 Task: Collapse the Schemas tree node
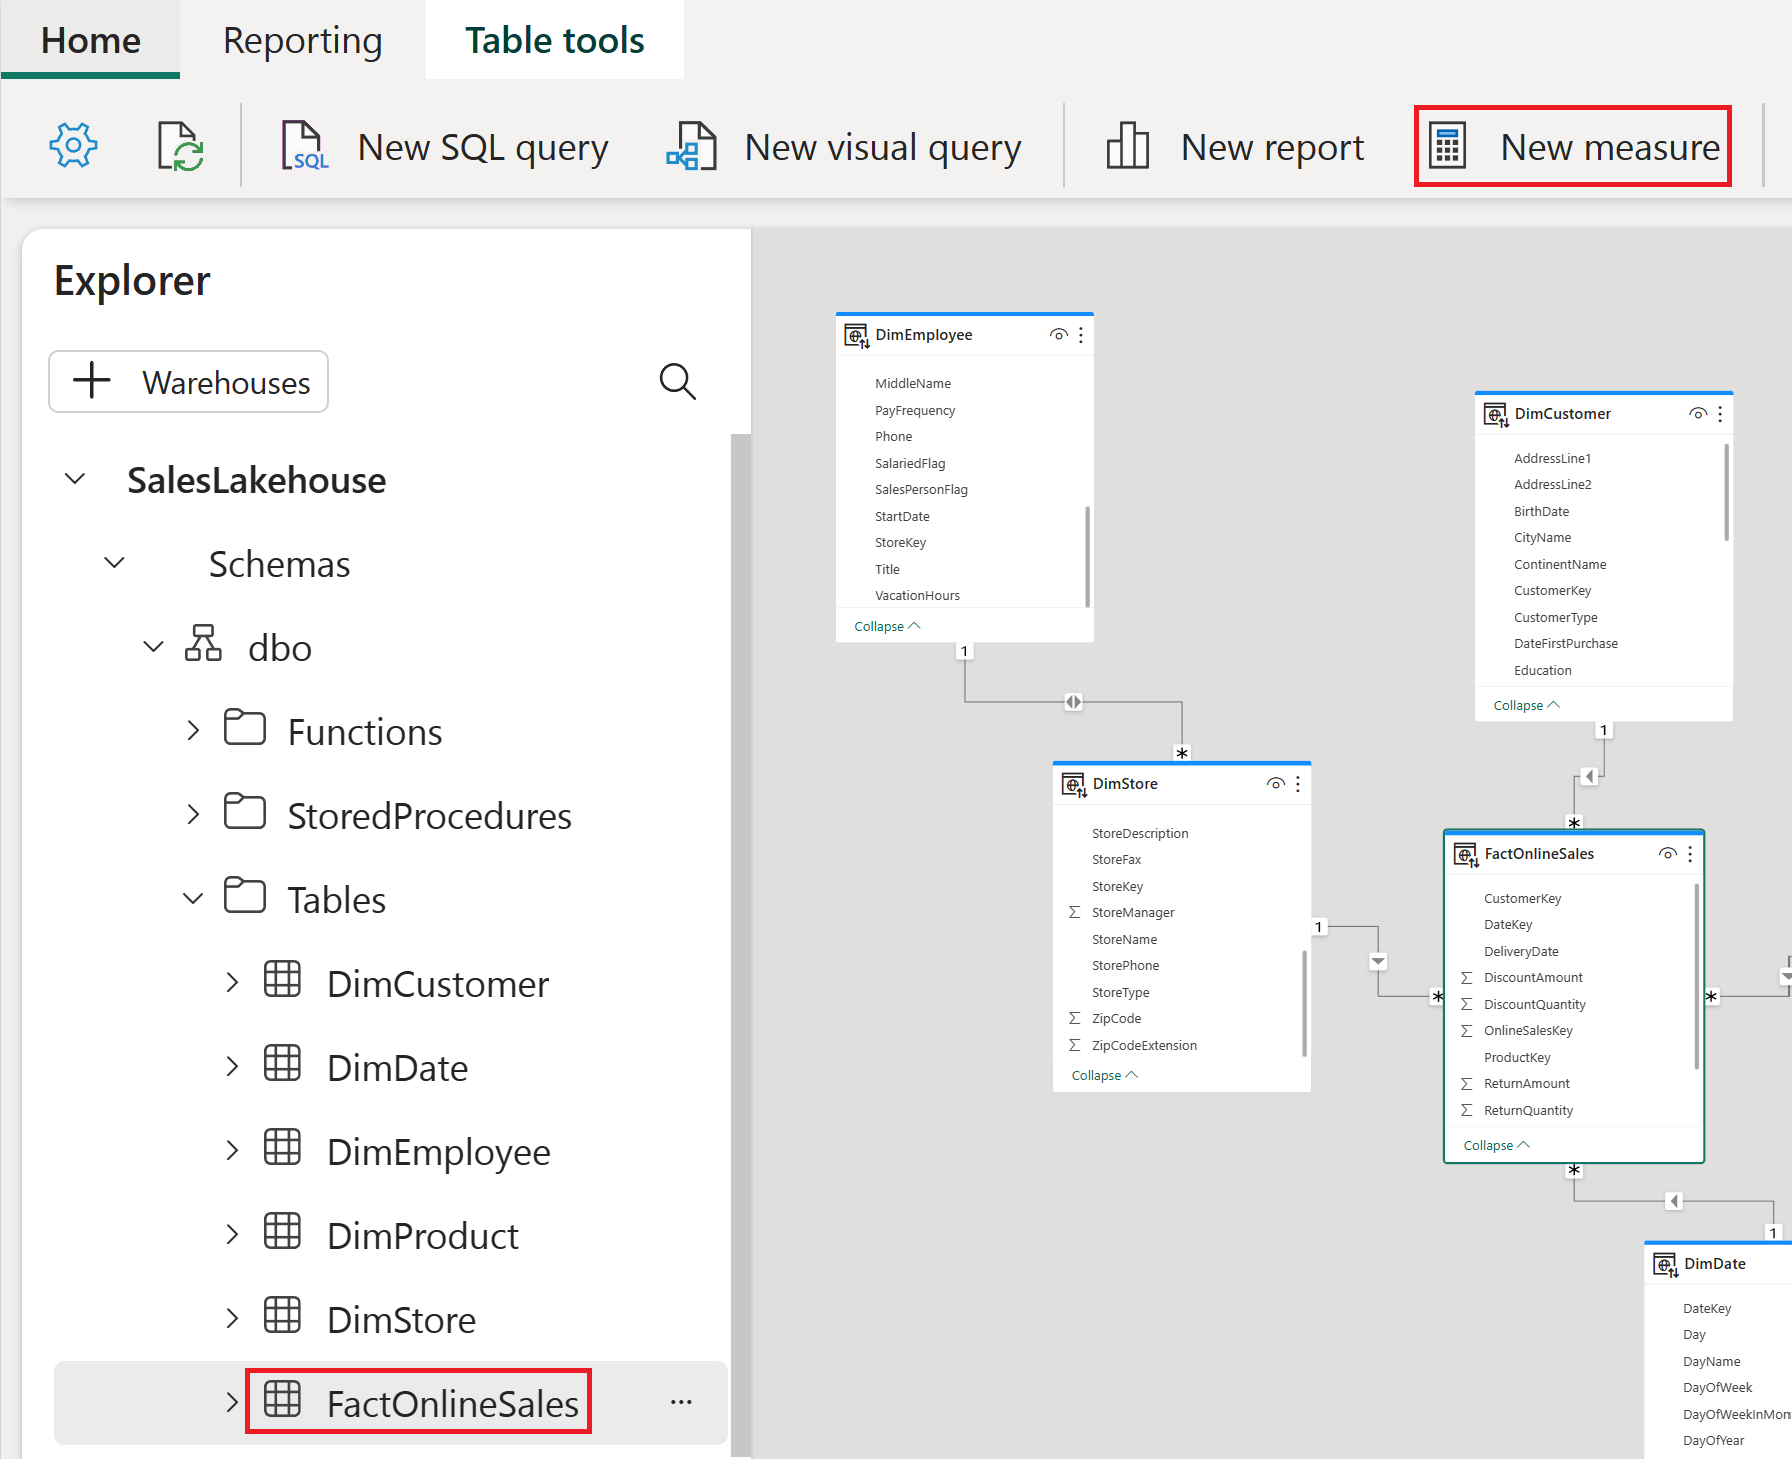pos(114,563)
